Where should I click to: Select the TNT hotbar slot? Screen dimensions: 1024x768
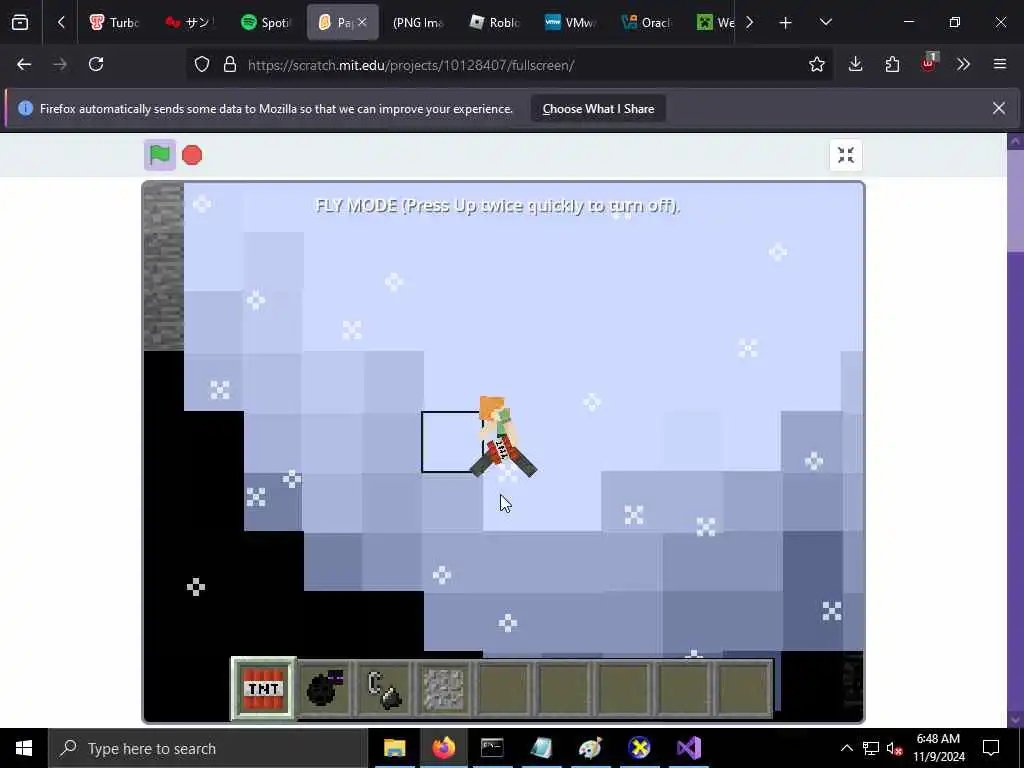tap(263, 689)
